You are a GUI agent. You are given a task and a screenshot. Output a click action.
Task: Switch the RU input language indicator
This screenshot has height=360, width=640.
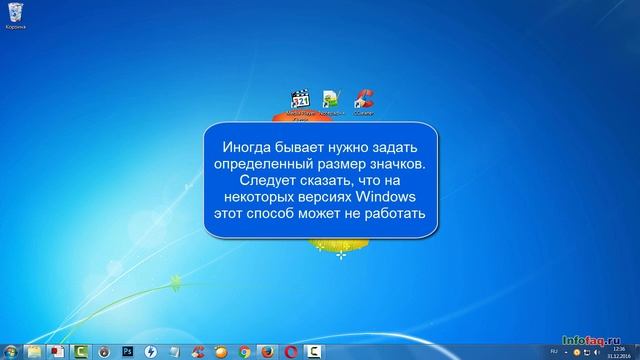pyautogui.click(x=554, y=351)
